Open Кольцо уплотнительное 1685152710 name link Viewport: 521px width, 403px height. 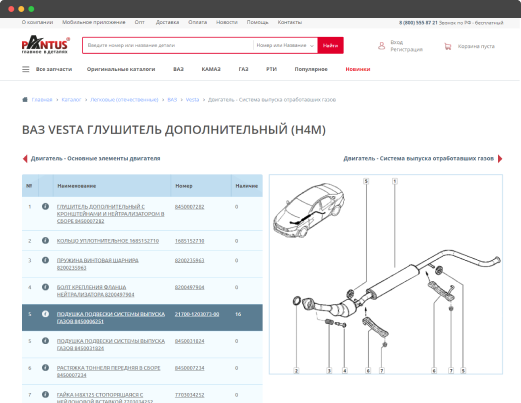108,241
